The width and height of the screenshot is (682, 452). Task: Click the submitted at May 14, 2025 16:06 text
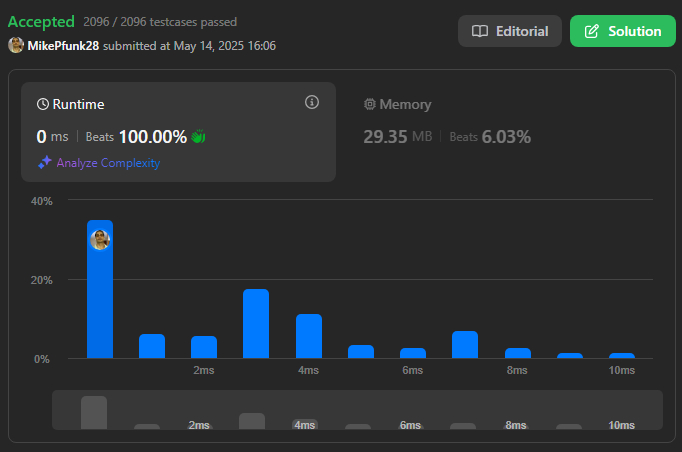189,46
